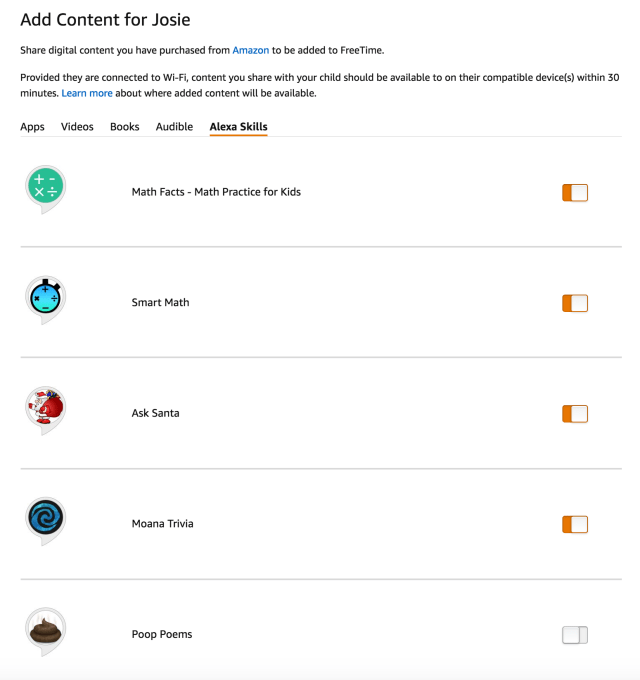Click the Math Facts calculator skill icon
The height and width of the screenshot is (680, 640).
46,189
